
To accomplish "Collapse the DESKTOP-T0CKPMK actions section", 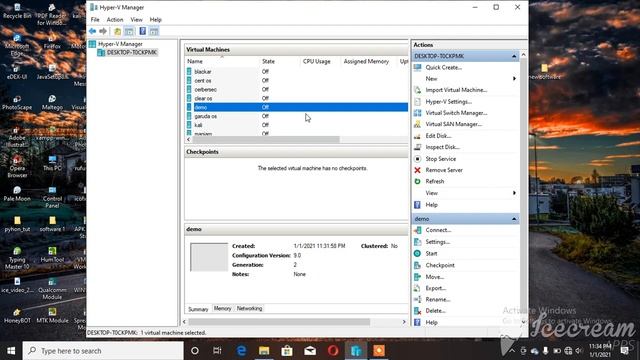I will pos(514,56).
